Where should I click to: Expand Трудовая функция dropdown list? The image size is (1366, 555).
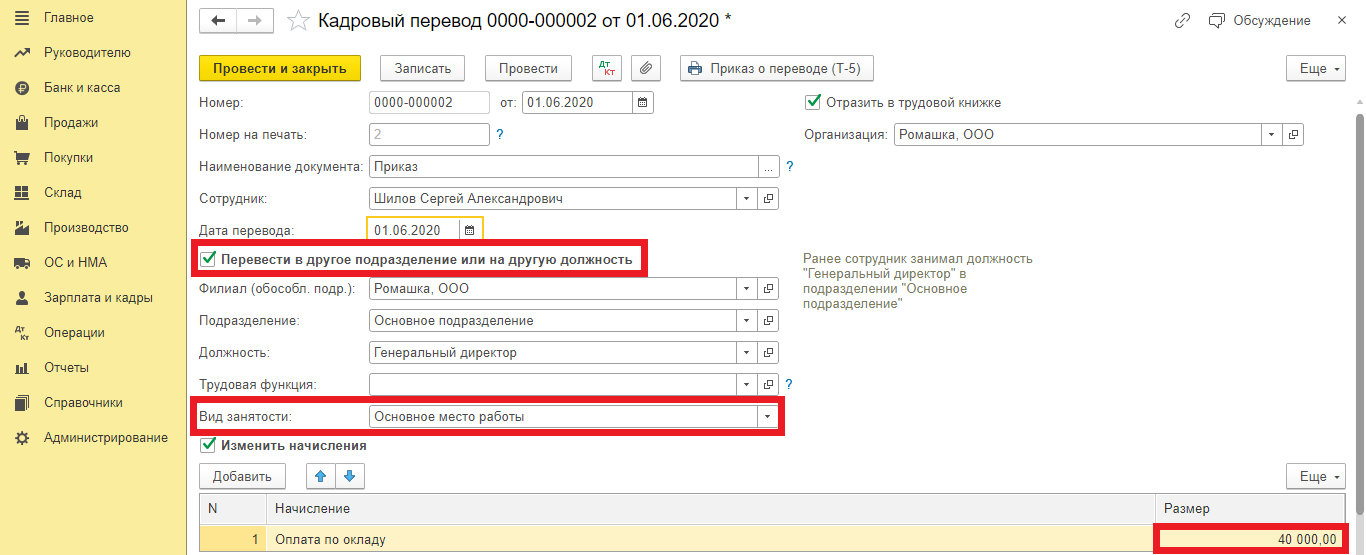746,384
